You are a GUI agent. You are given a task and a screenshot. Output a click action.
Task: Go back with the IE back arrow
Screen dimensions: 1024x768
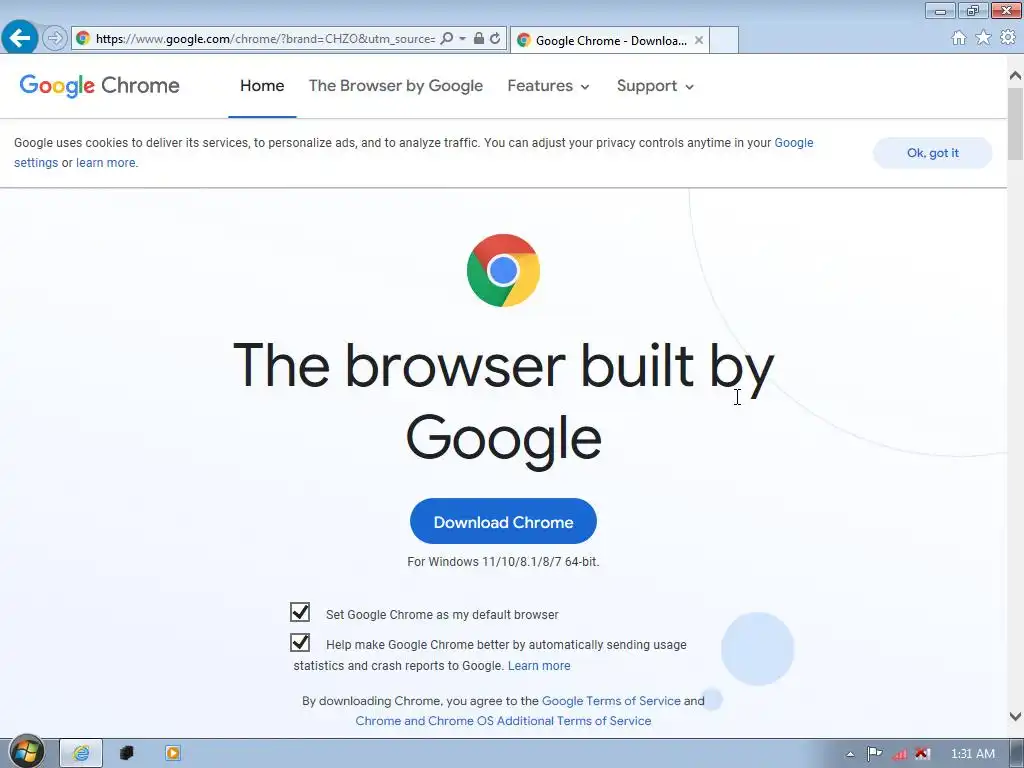tap(19, 38)
